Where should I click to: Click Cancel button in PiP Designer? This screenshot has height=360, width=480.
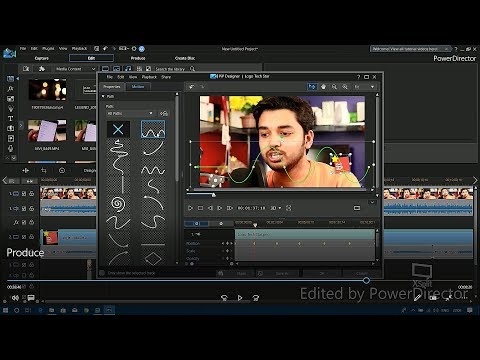tap(362, 273)
